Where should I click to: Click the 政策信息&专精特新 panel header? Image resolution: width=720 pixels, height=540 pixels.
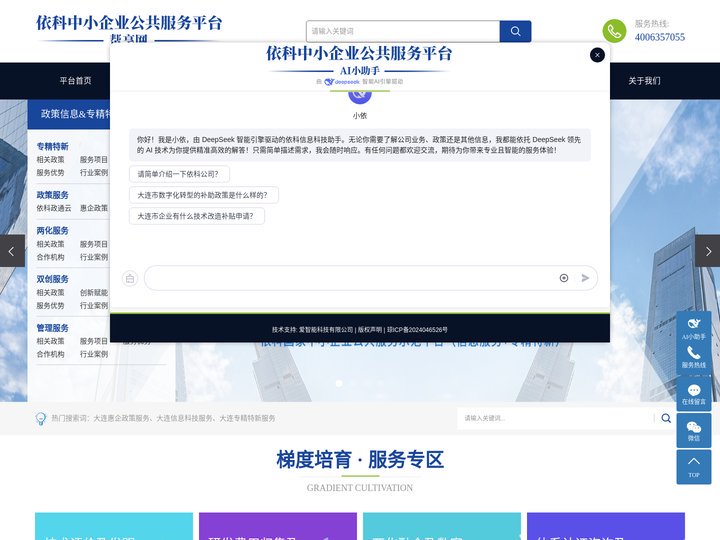pyautogui.click(x=69, y=114)
